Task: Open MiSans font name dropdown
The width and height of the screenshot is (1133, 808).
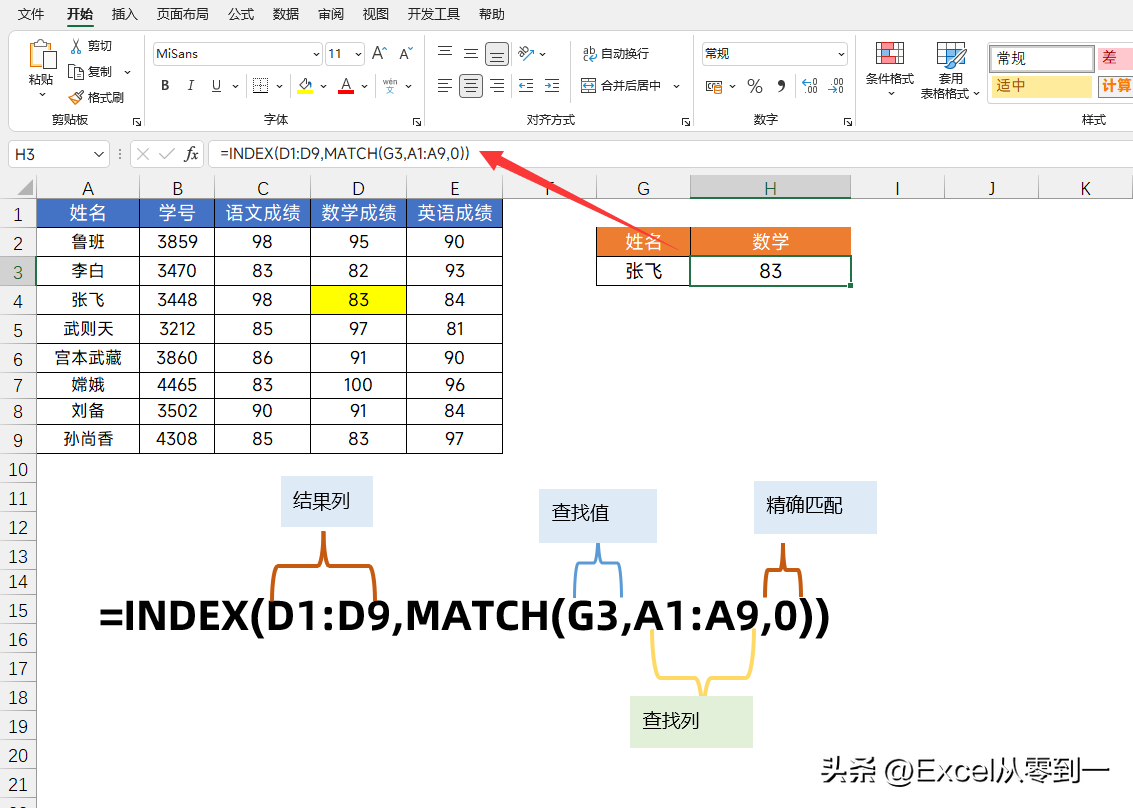Action: click(x=316, y=54)
